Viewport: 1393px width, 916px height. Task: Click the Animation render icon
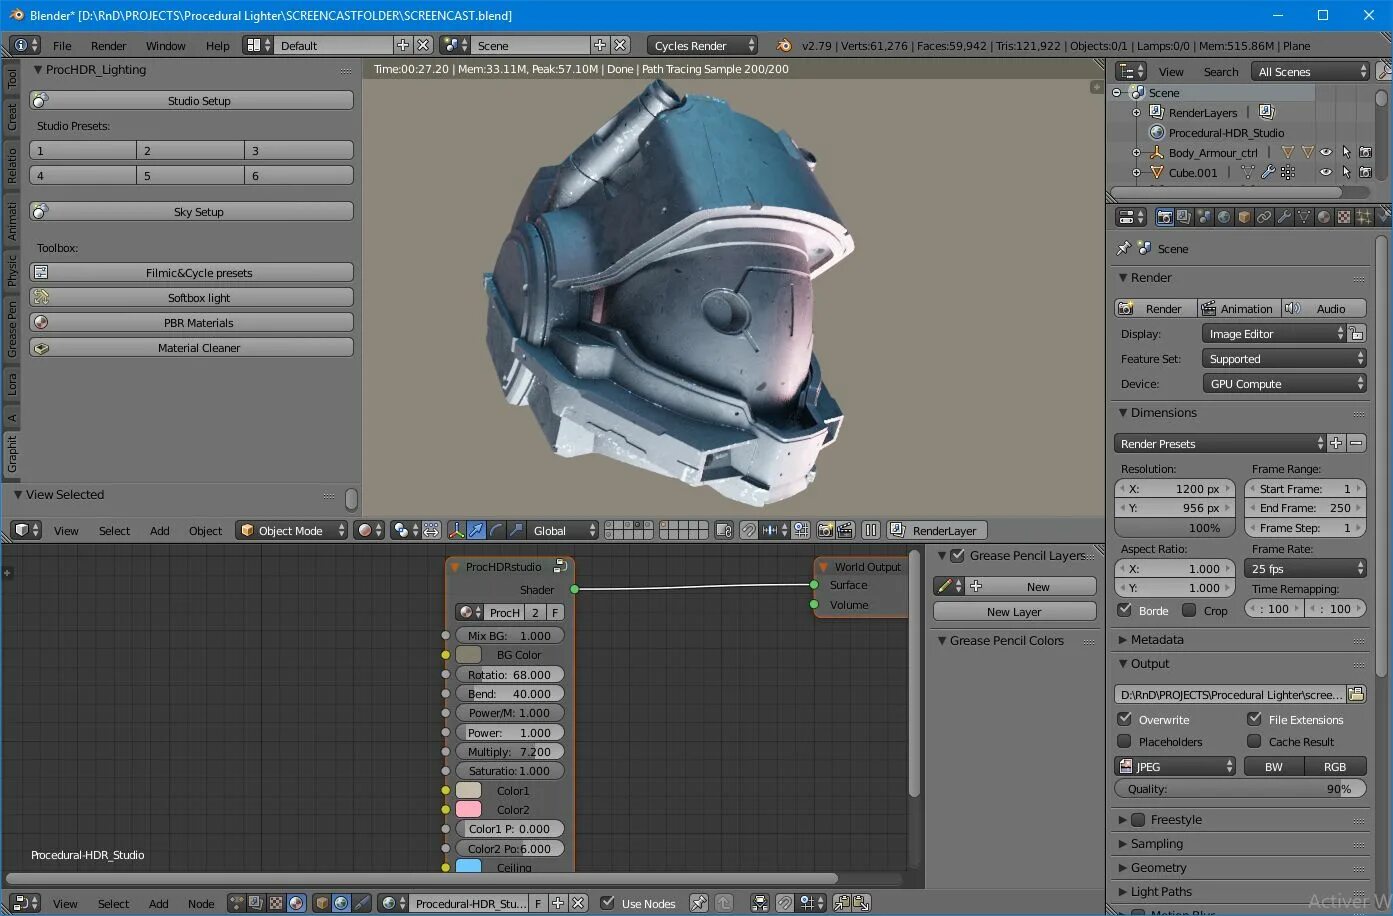click(x=1208, y=309)
